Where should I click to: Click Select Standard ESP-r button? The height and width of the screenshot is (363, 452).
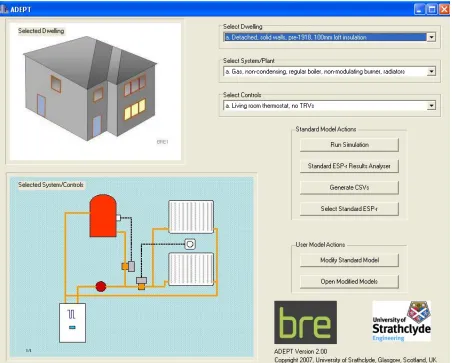(349, 209)
